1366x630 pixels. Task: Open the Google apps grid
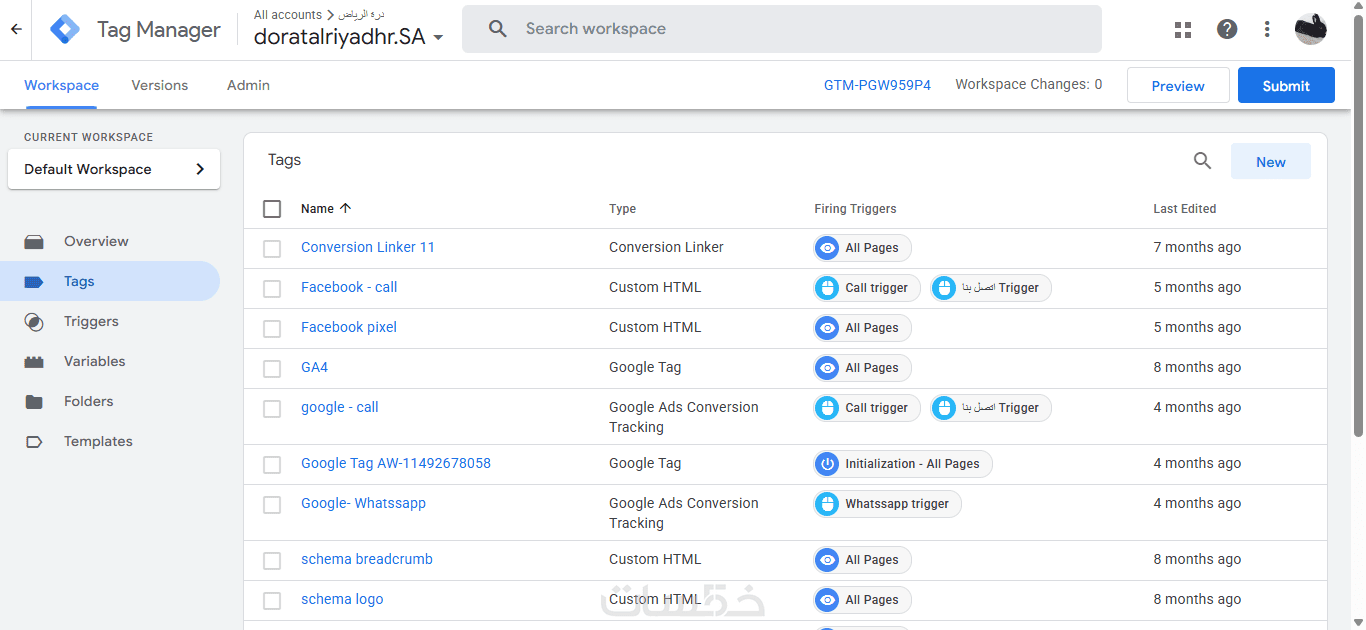pyautogui.click(x=1183, y=29)
